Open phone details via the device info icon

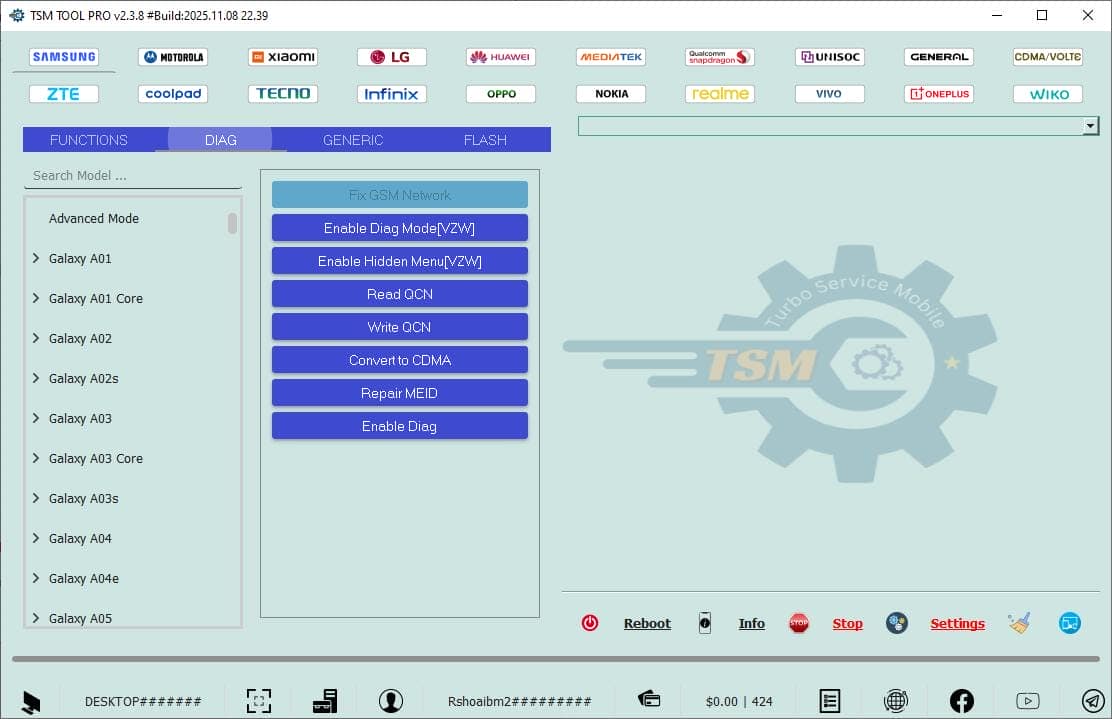click(705, 623)
